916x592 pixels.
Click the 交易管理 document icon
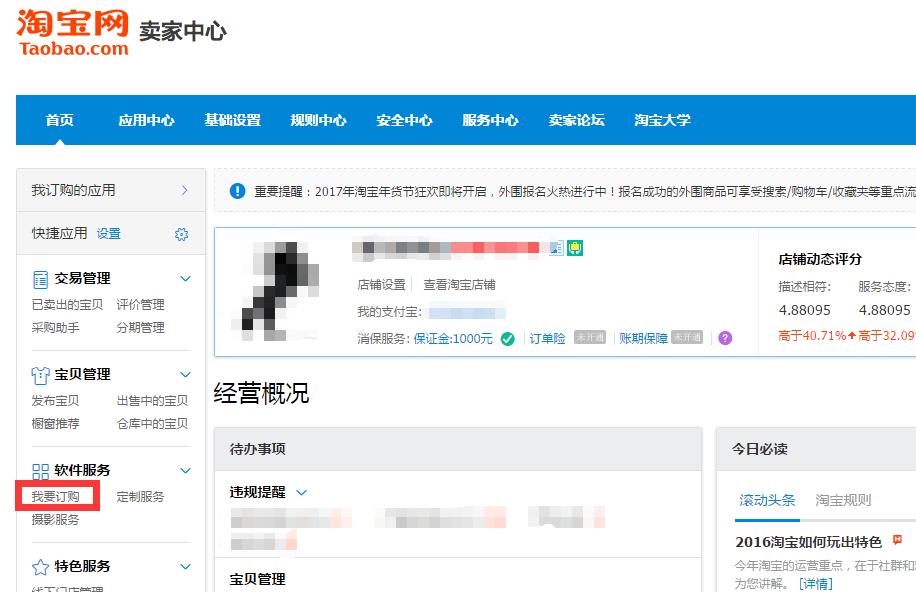pyautogui.click(x=41, y=278)
